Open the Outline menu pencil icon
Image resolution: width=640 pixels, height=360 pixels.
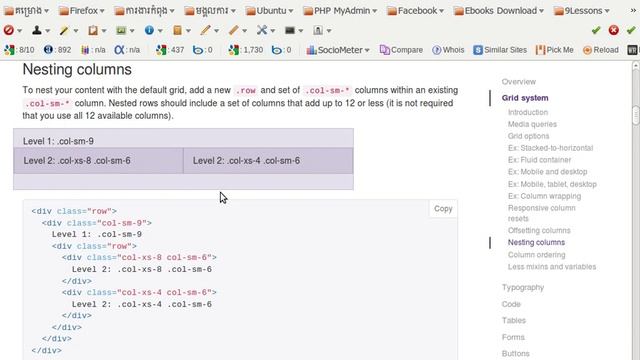point(205,30)
